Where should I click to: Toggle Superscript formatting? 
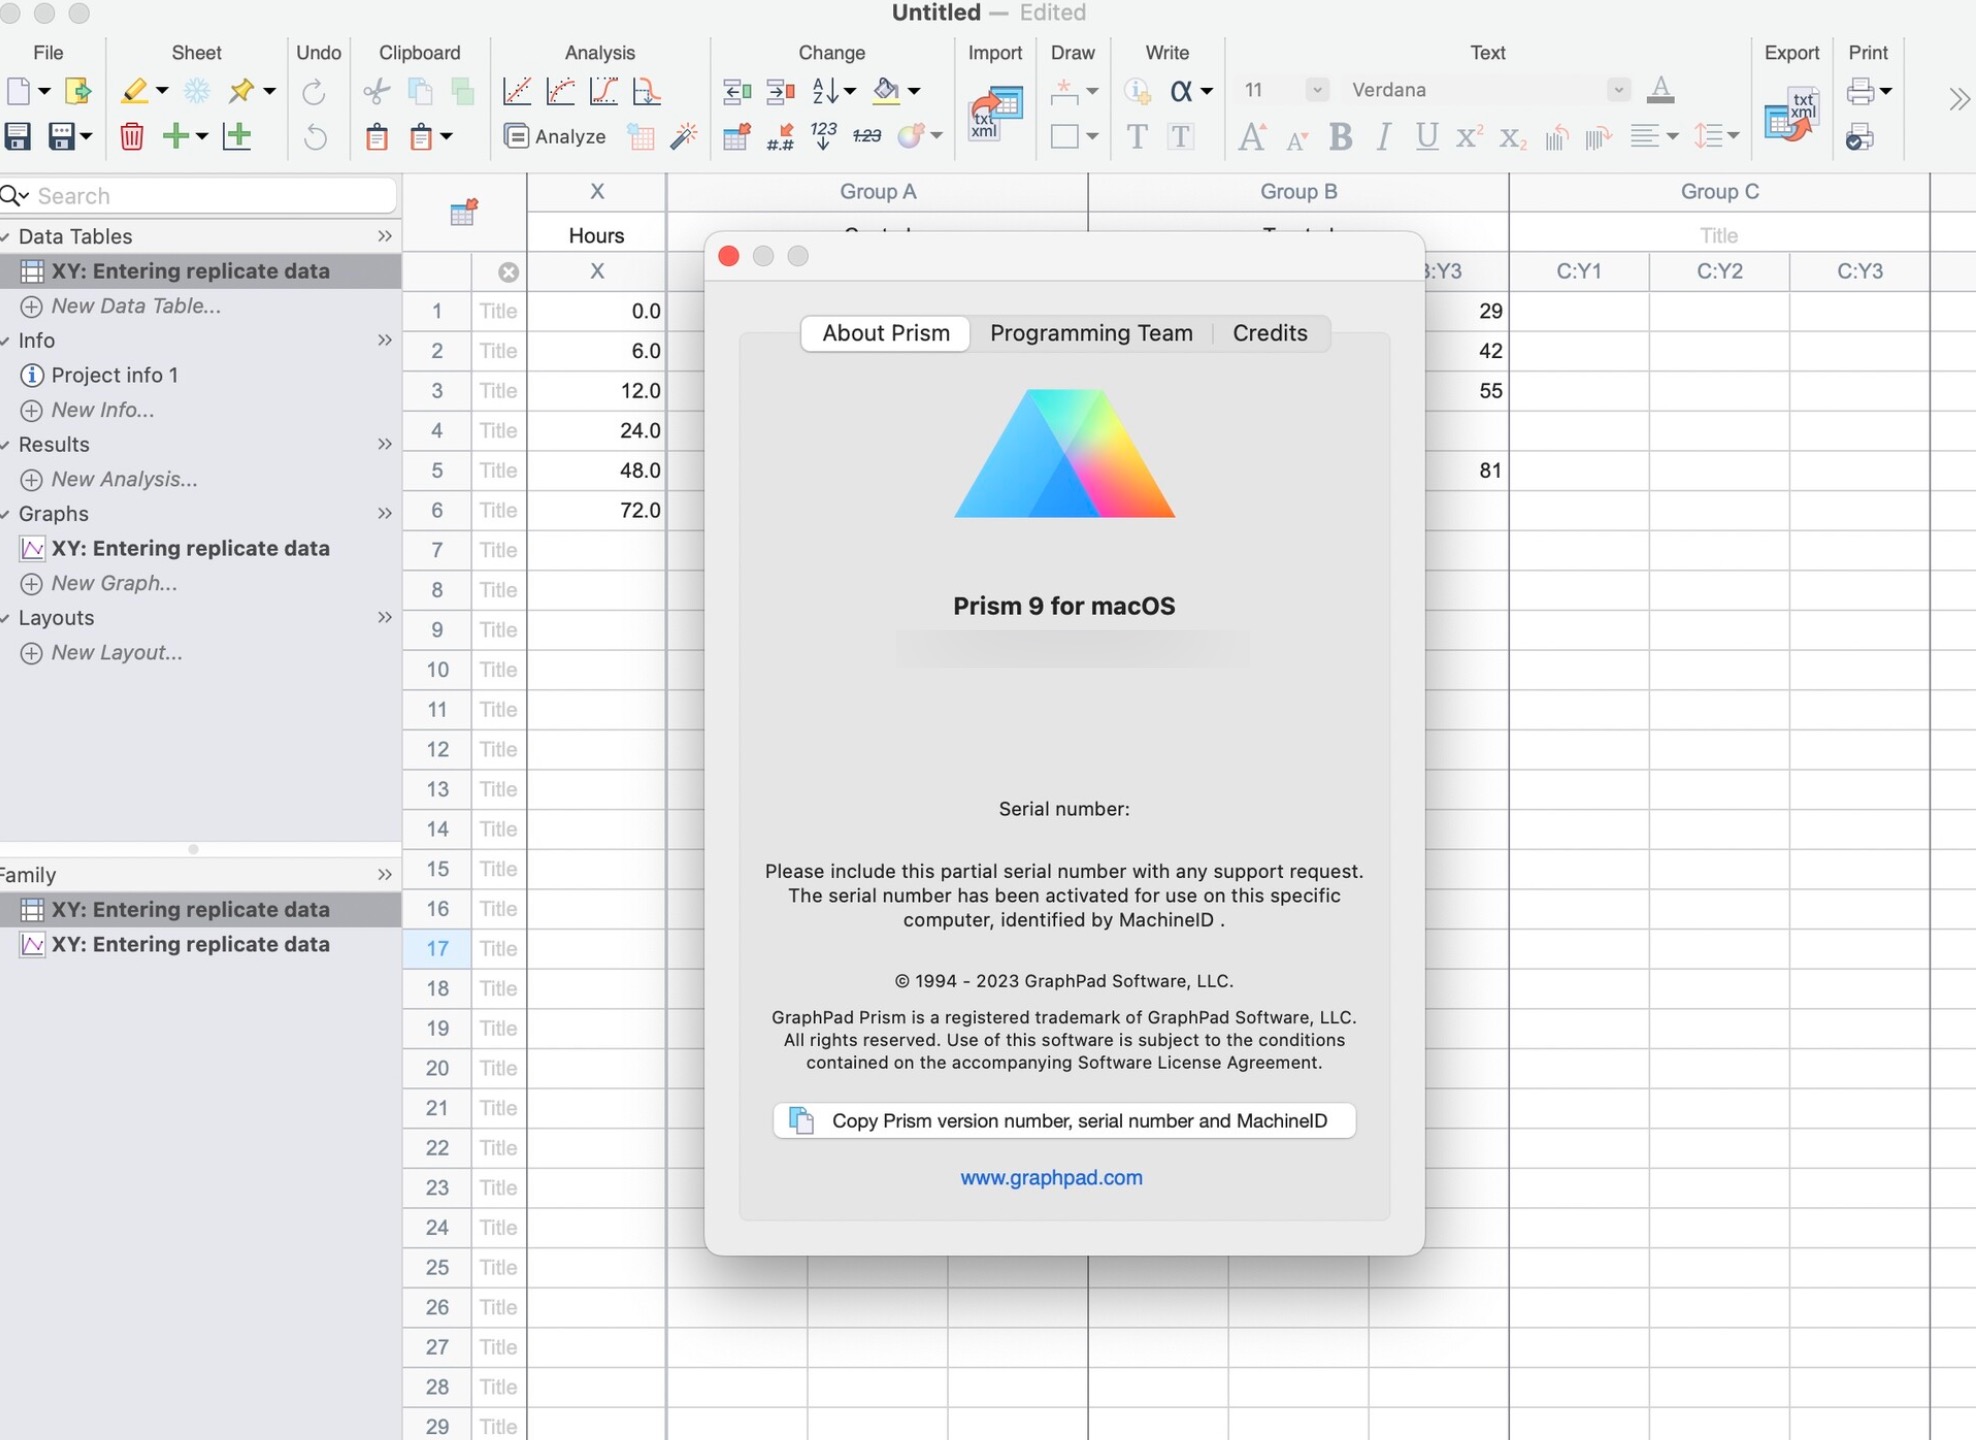(1469, 137)
